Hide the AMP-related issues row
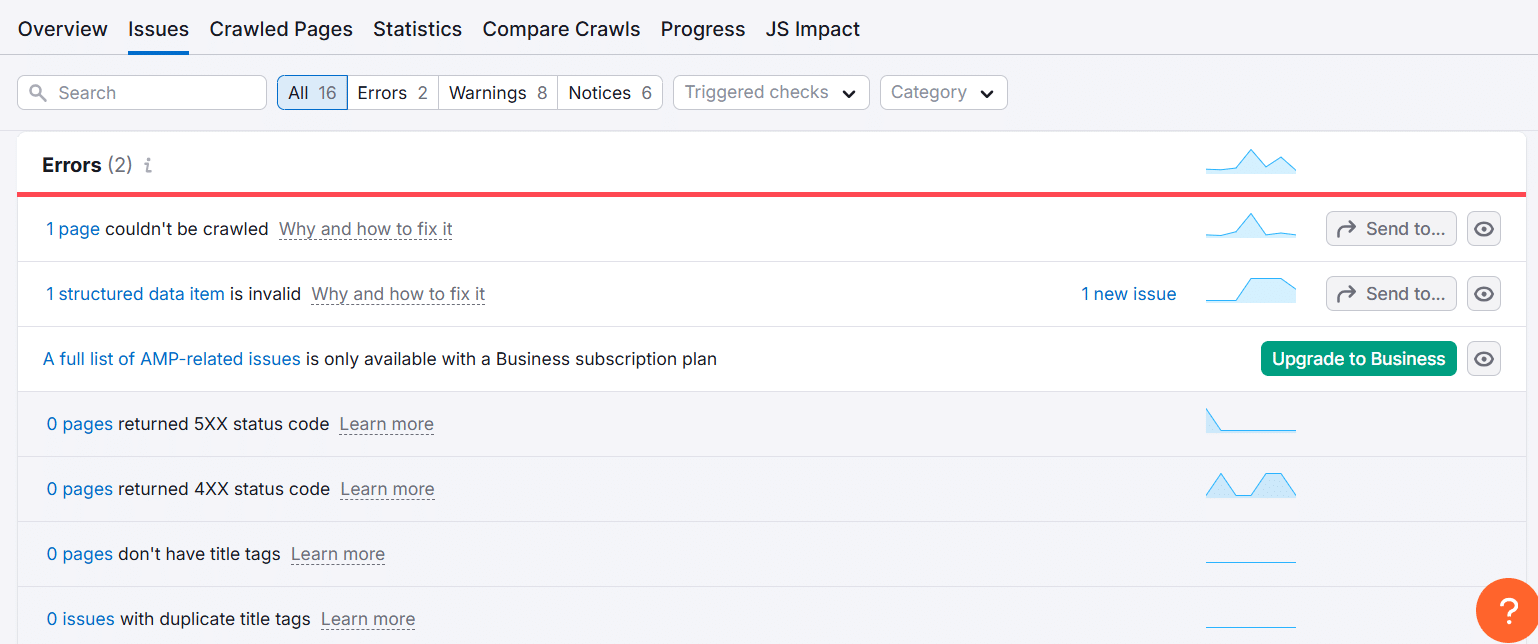Image resolution: width=1538 pixels, height=644 pixels. point(1484,359)
